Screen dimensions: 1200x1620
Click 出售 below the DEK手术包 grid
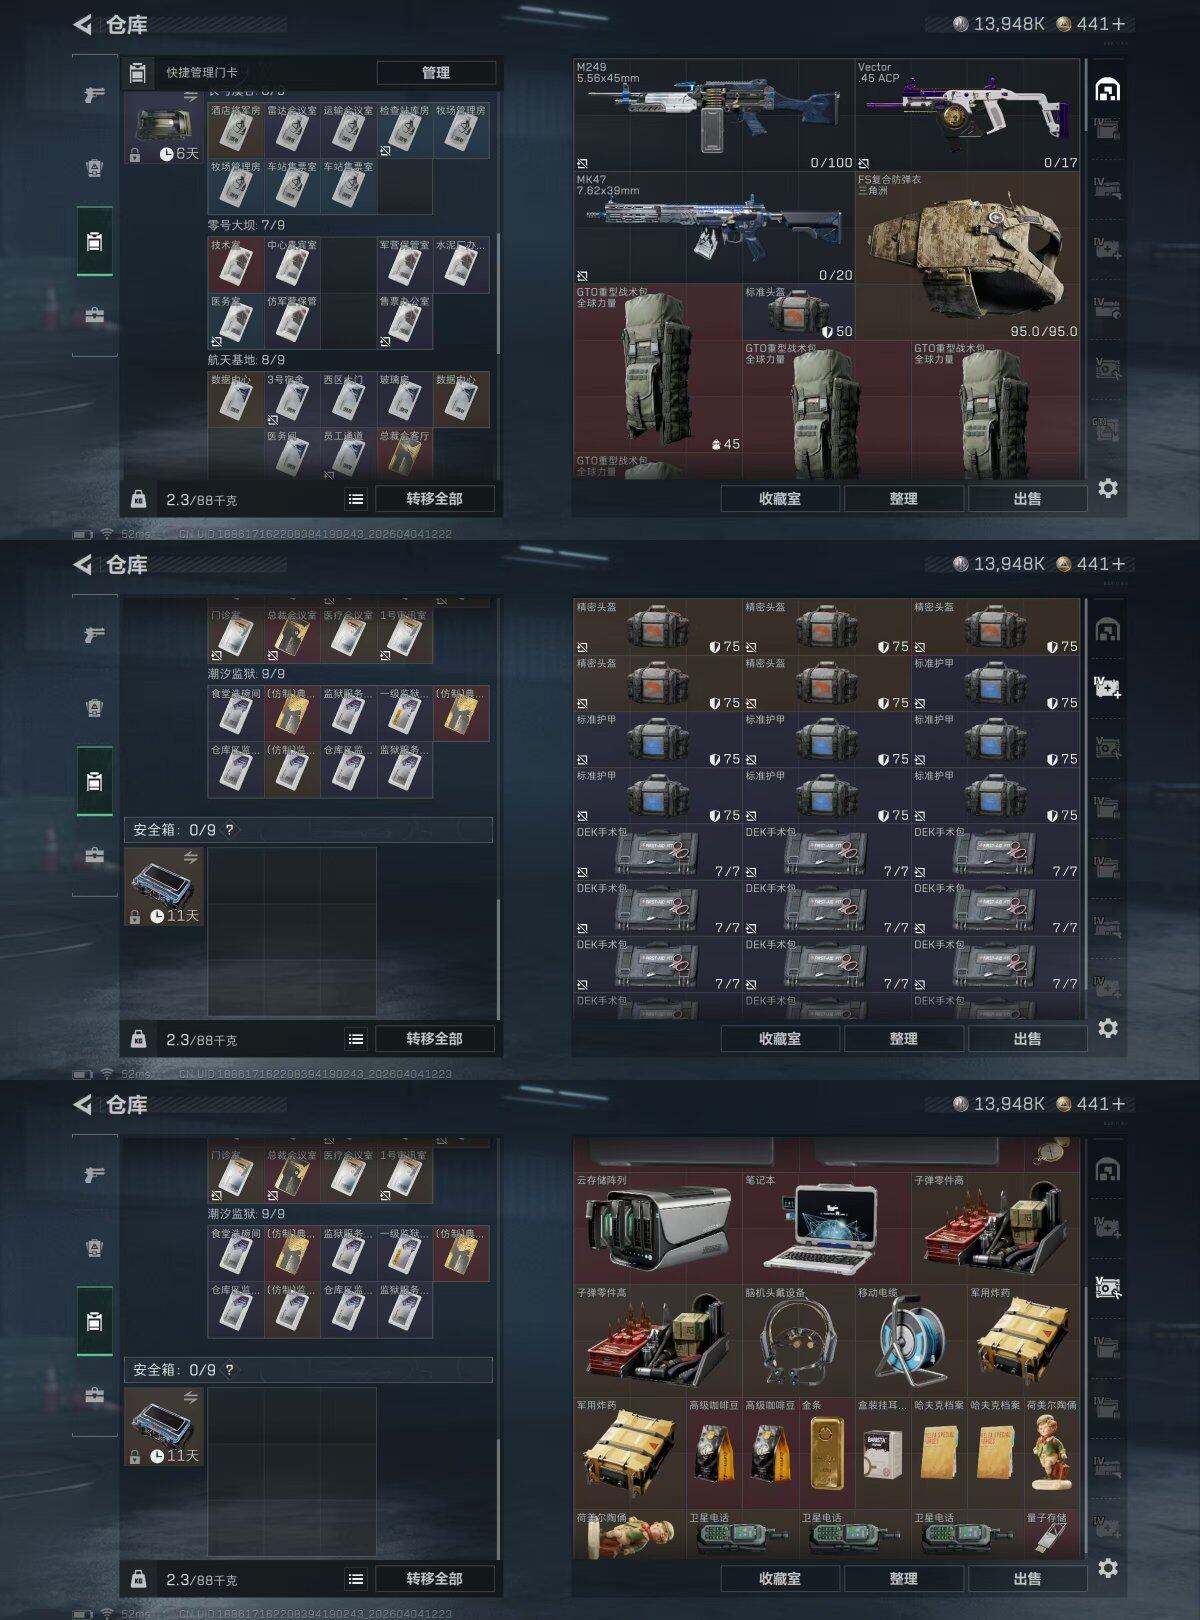(x=1027, y=1039)
